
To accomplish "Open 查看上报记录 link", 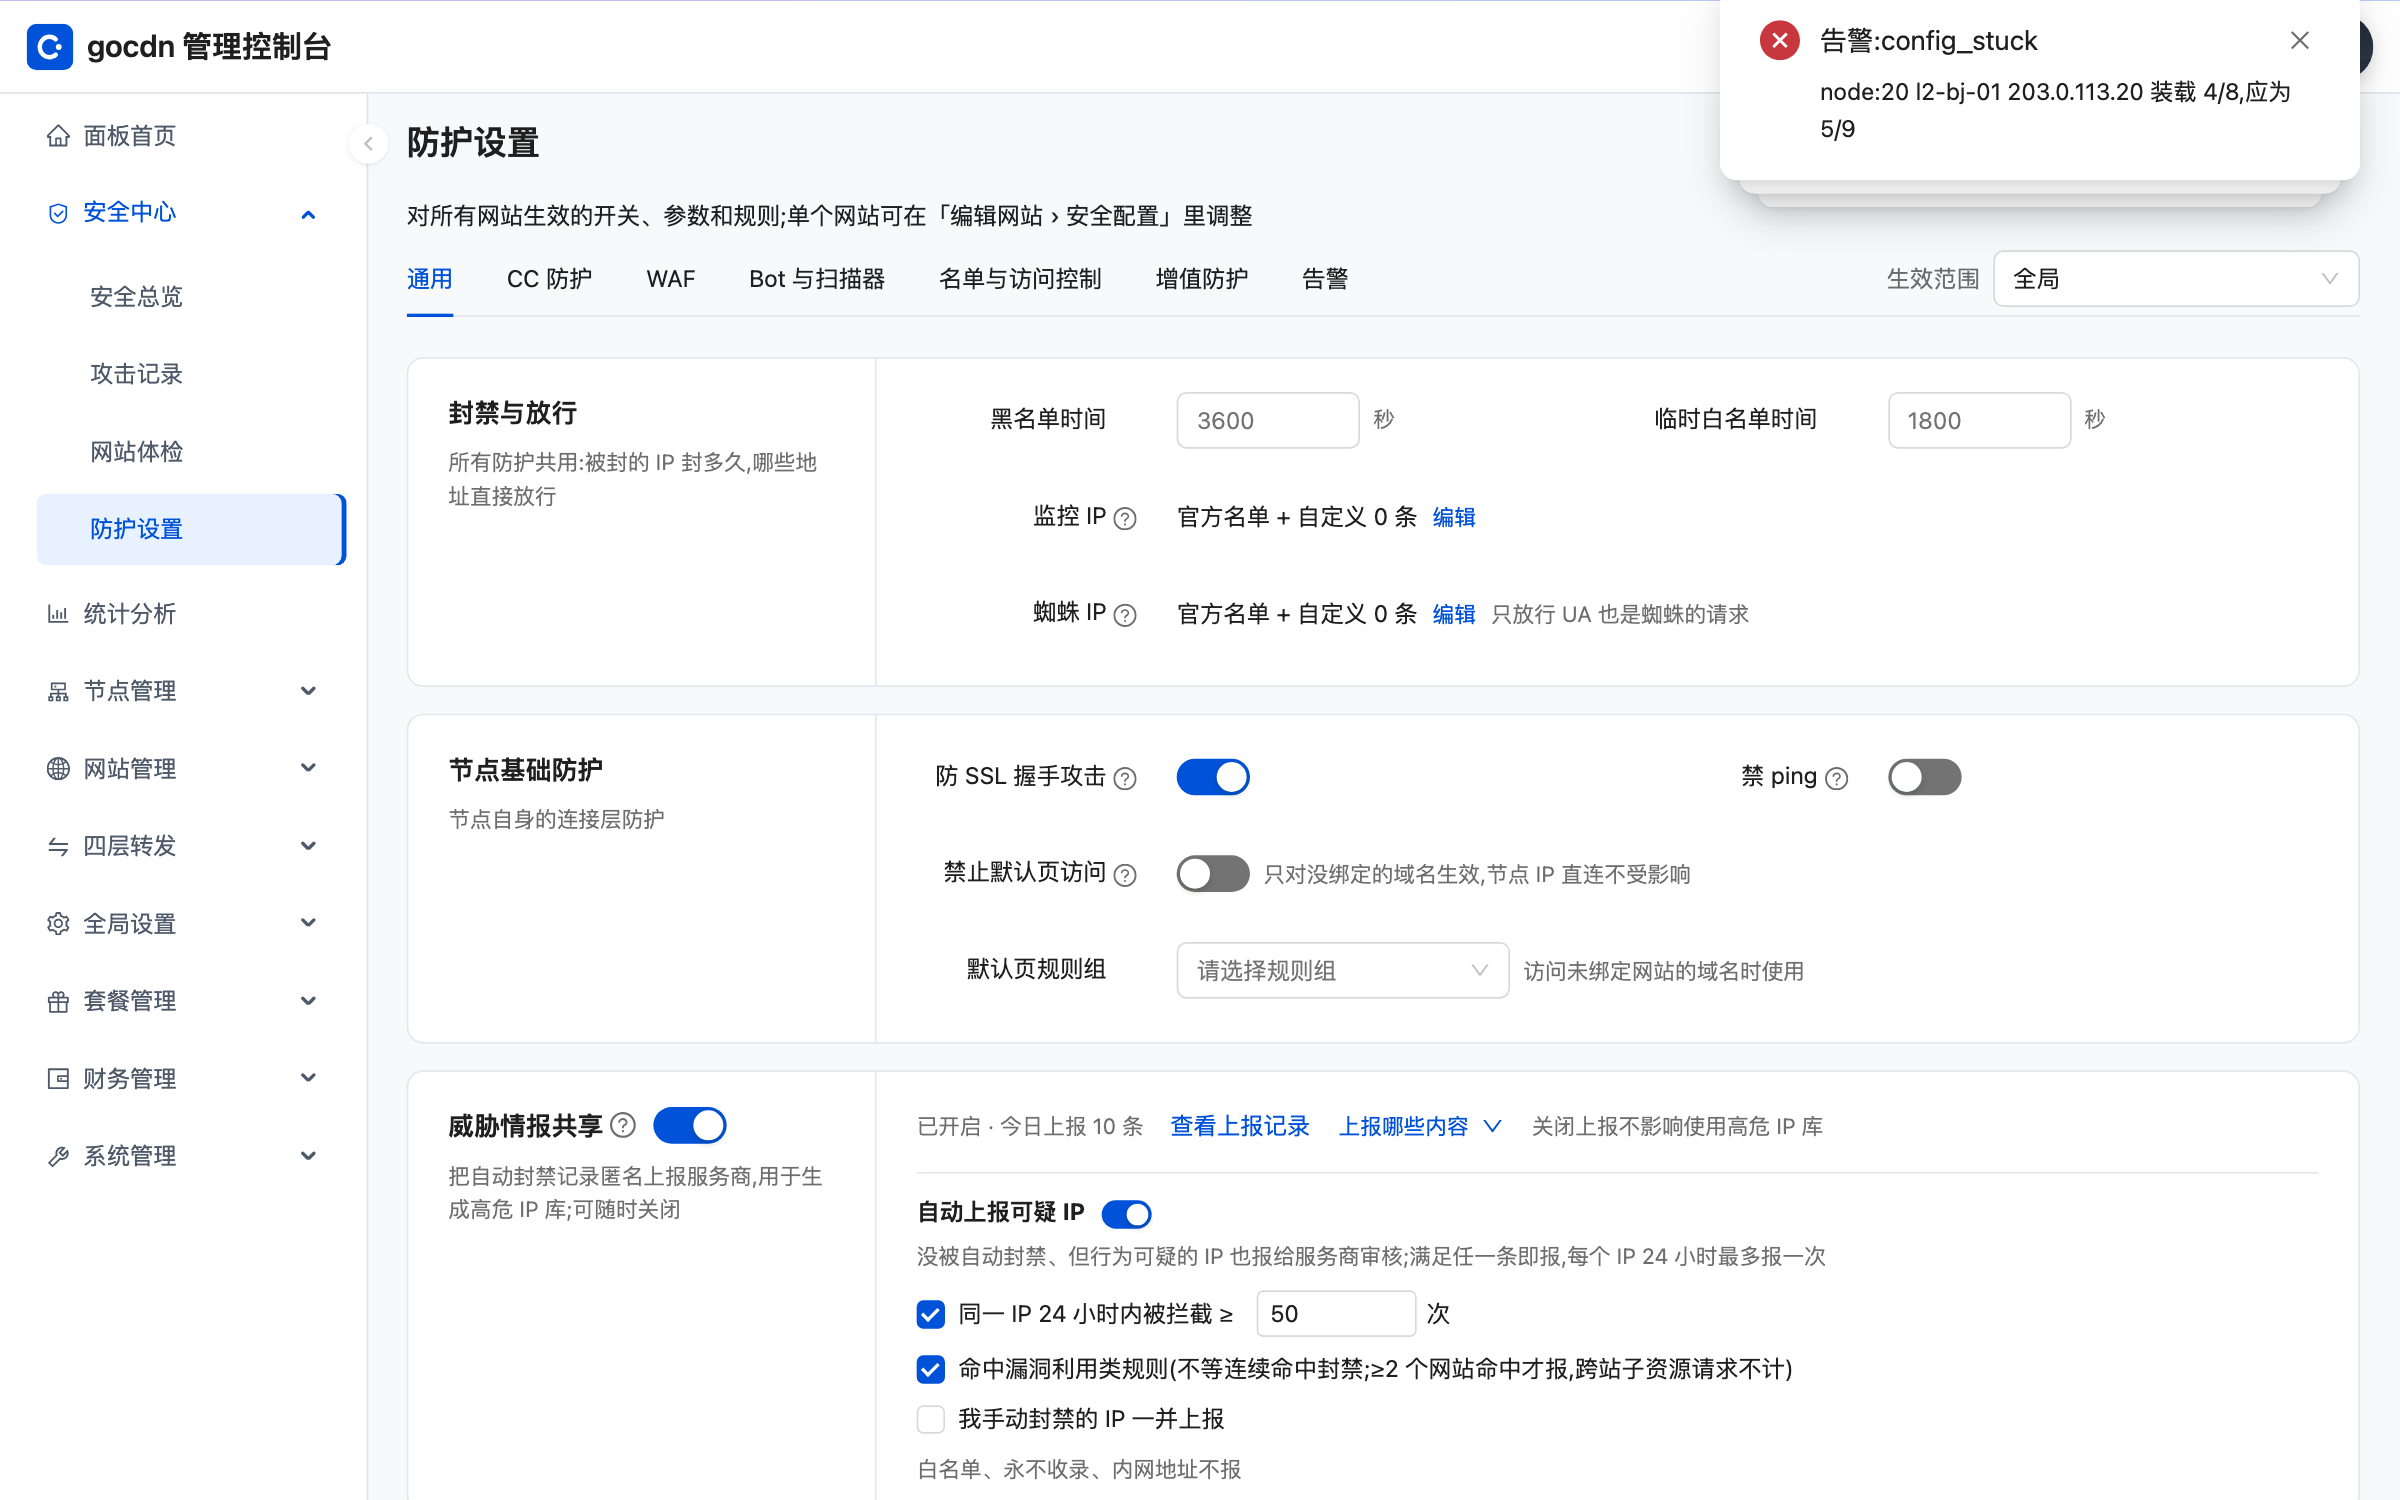I will click(1240, 1126).
